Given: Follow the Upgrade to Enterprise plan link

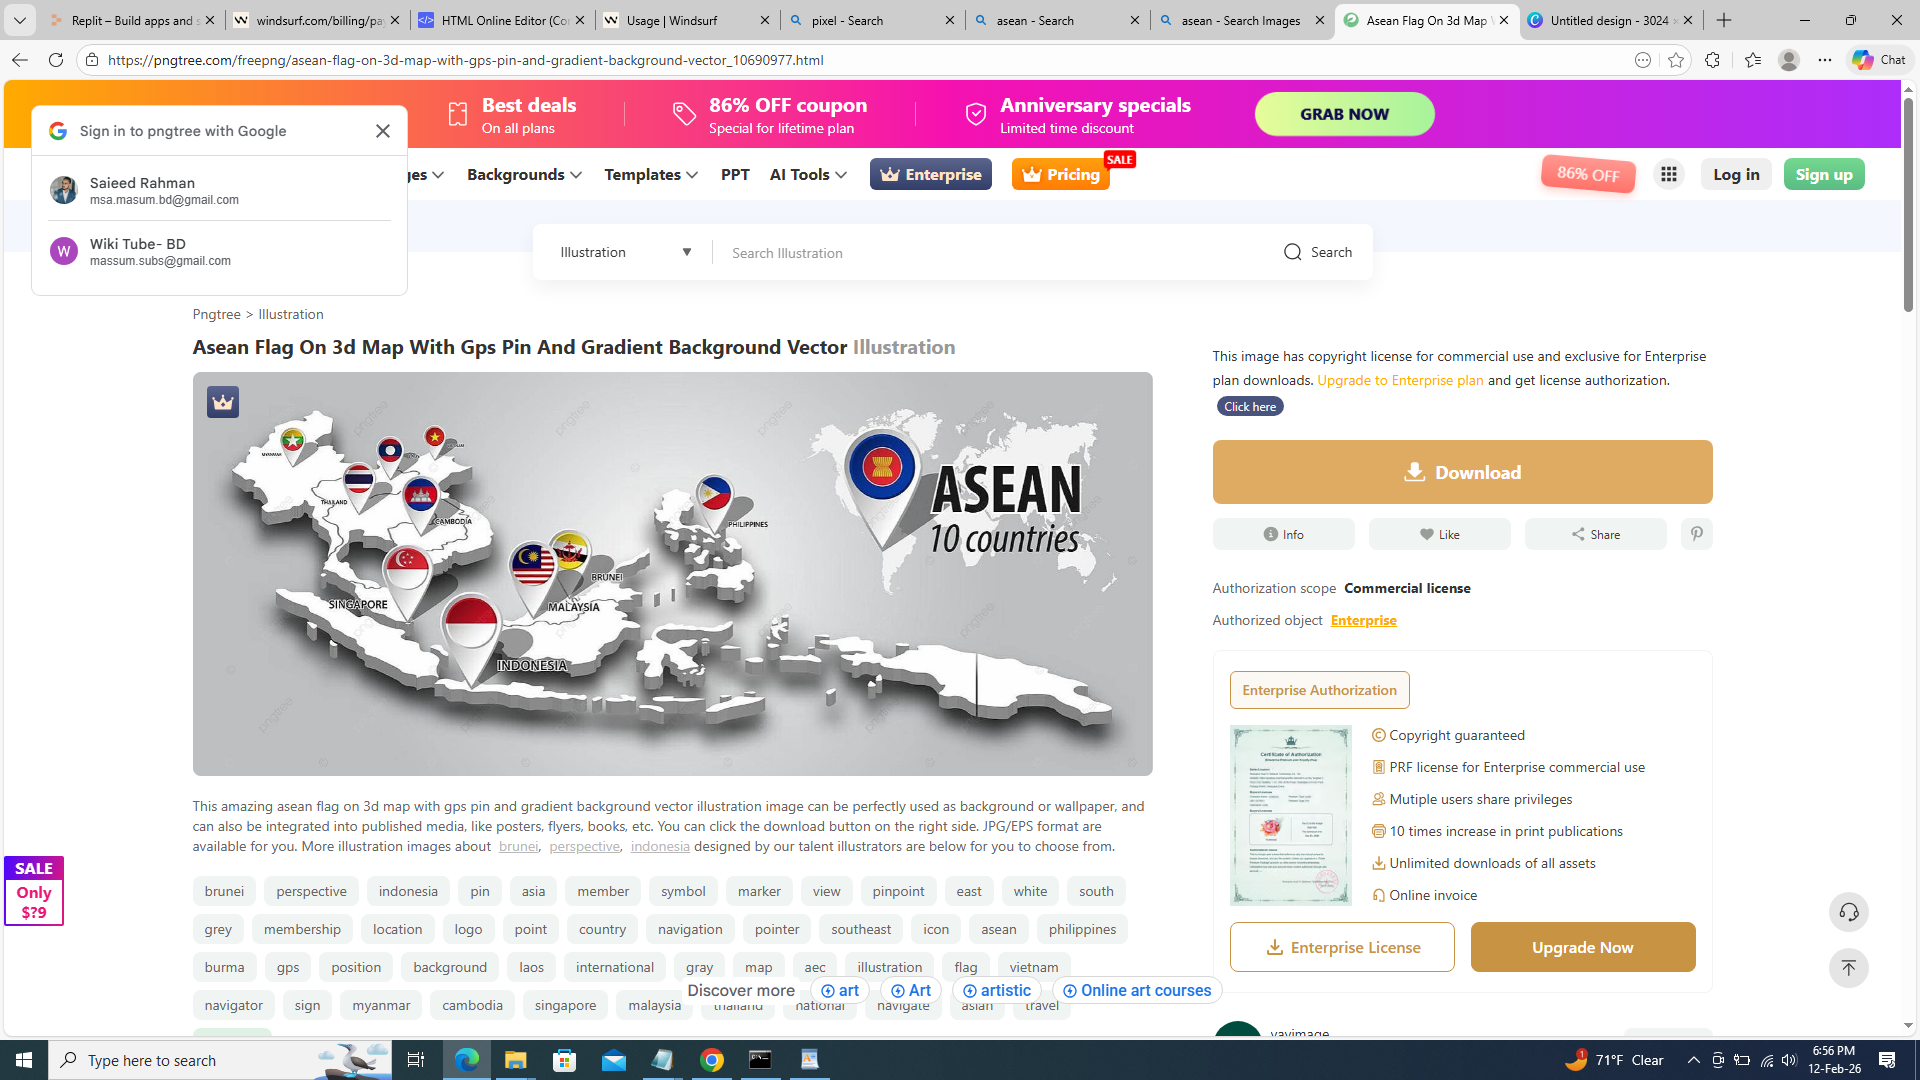Looking at the screenshot, I should [x=1399, y=380].
